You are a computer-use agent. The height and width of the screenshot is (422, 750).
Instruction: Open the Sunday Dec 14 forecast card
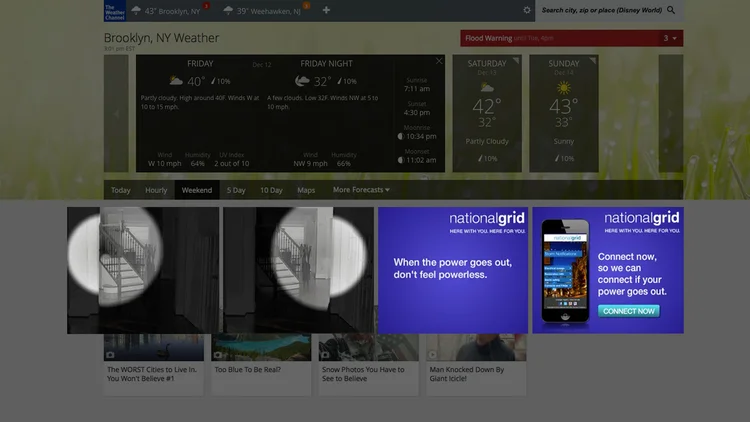click(564, 113)
